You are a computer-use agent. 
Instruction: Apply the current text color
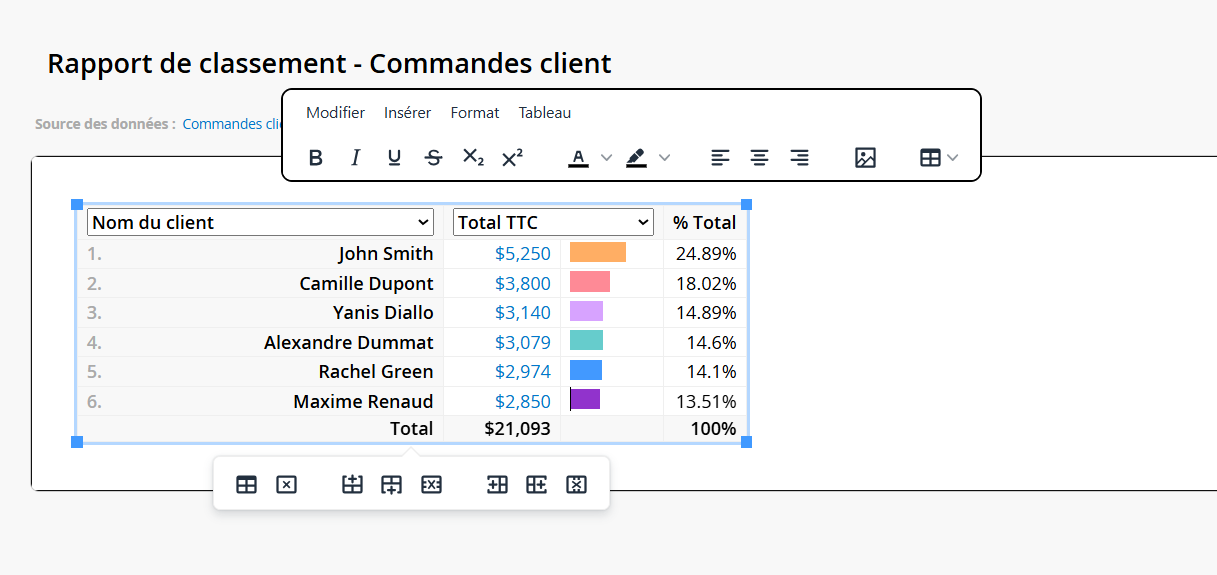[x=578, y=158]
